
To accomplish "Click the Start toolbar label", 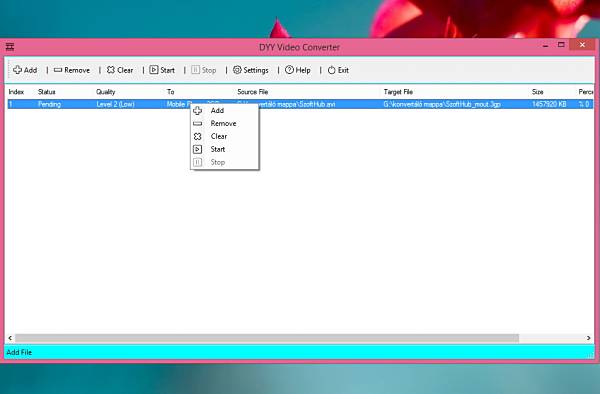I will pyautogui.click(x=168, y=70).
